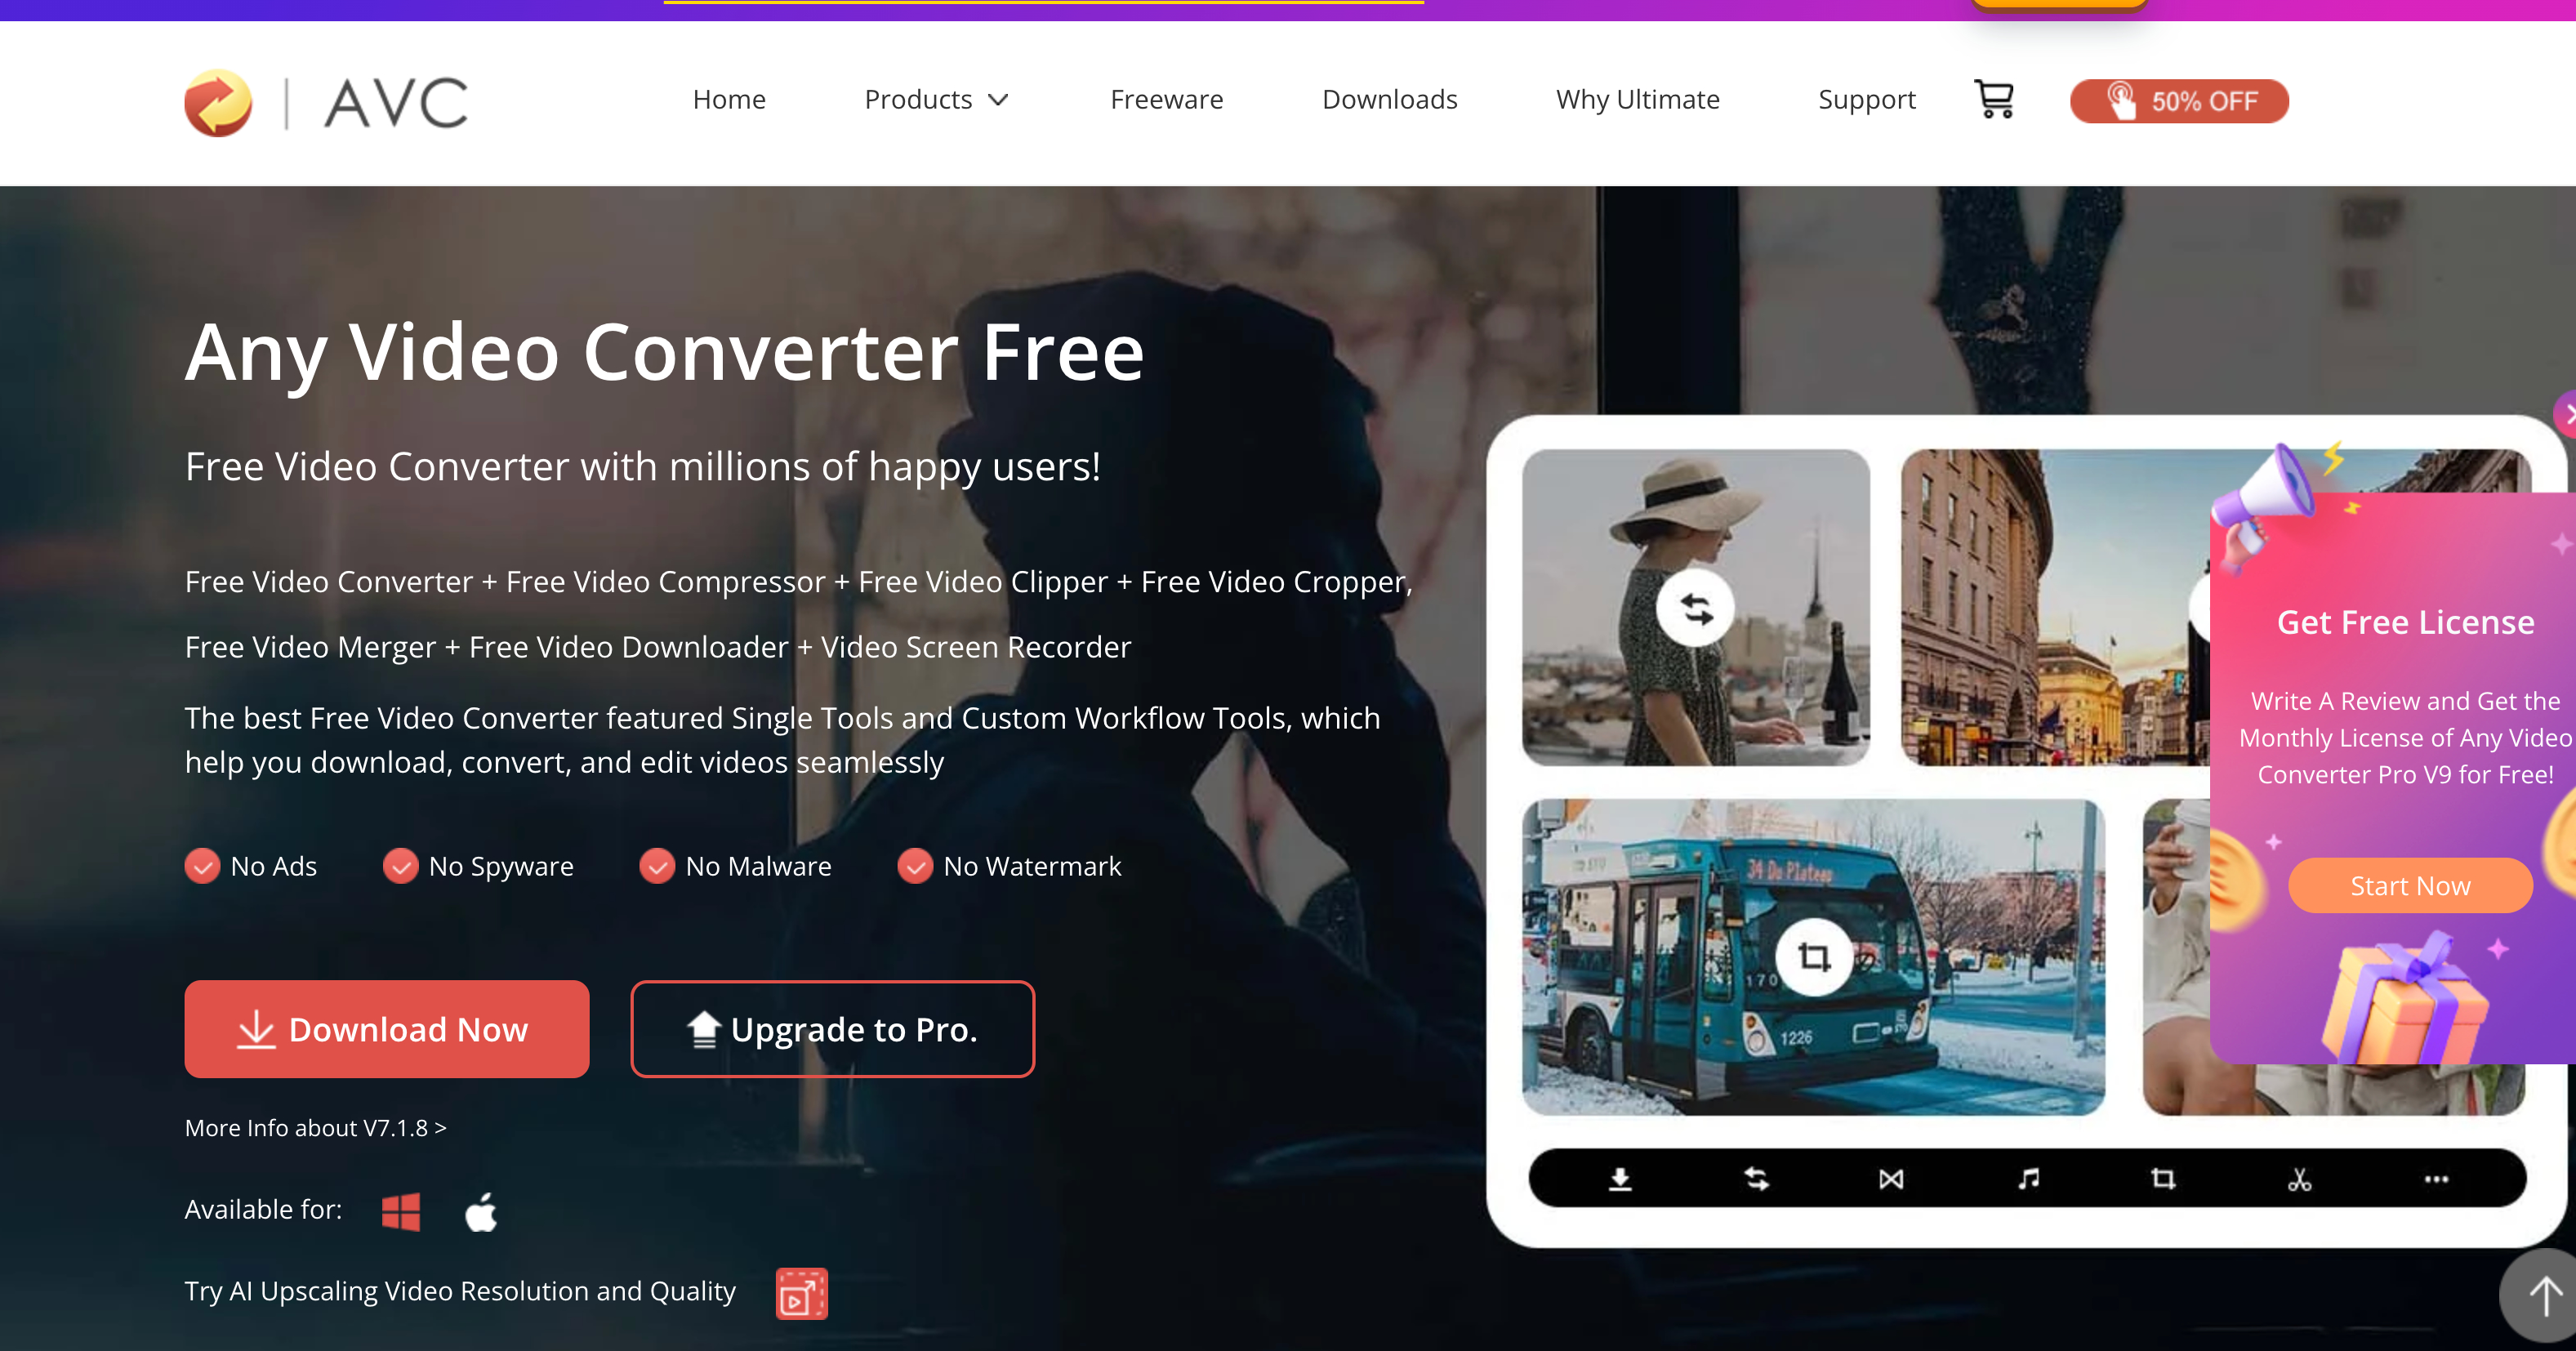Click the shopping cart icon
This screenshot has width=2576, height=1351.
(x=1994, y=99)
